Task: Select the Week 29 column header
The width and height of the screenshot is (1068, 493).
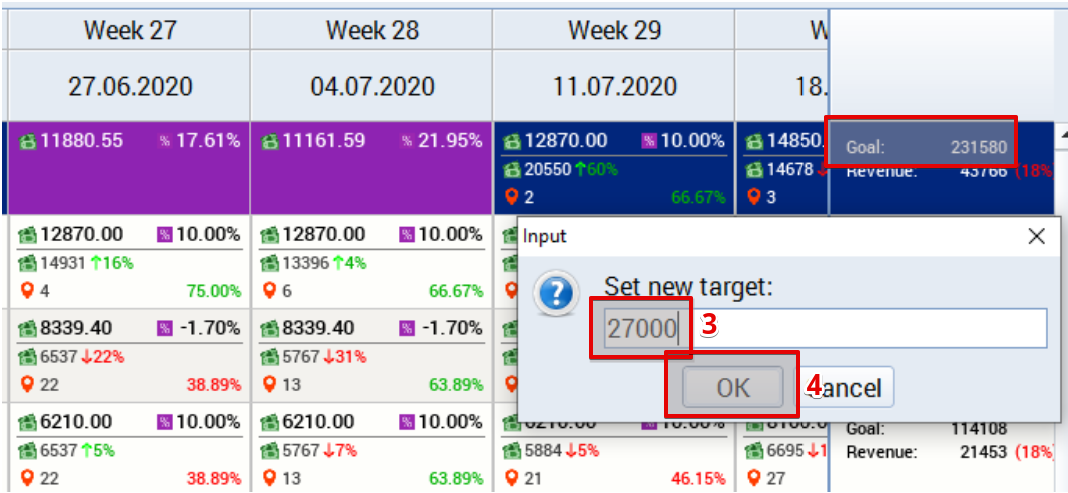Action: 614,29
